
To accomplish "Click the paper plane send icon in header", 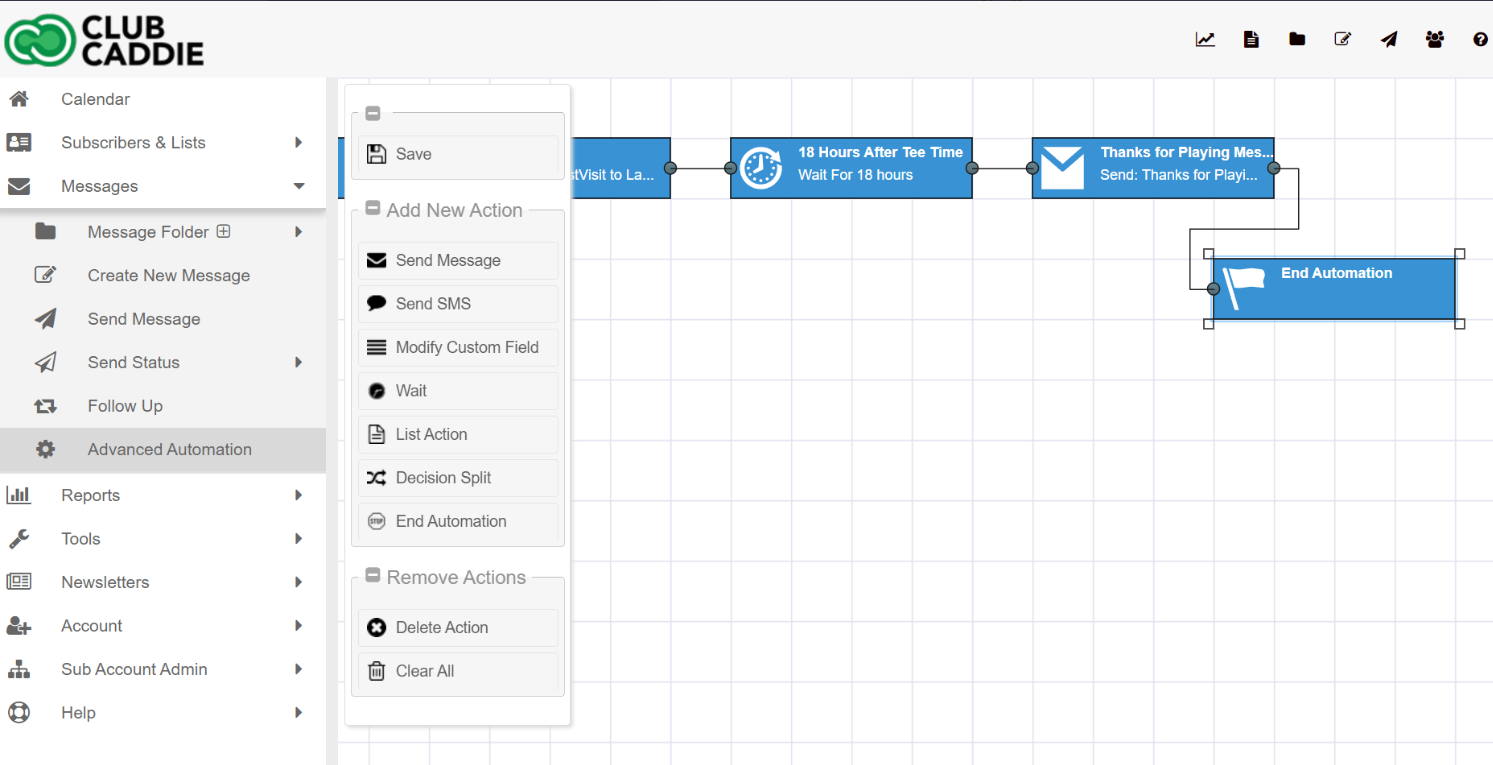I will click(1389, 40).
